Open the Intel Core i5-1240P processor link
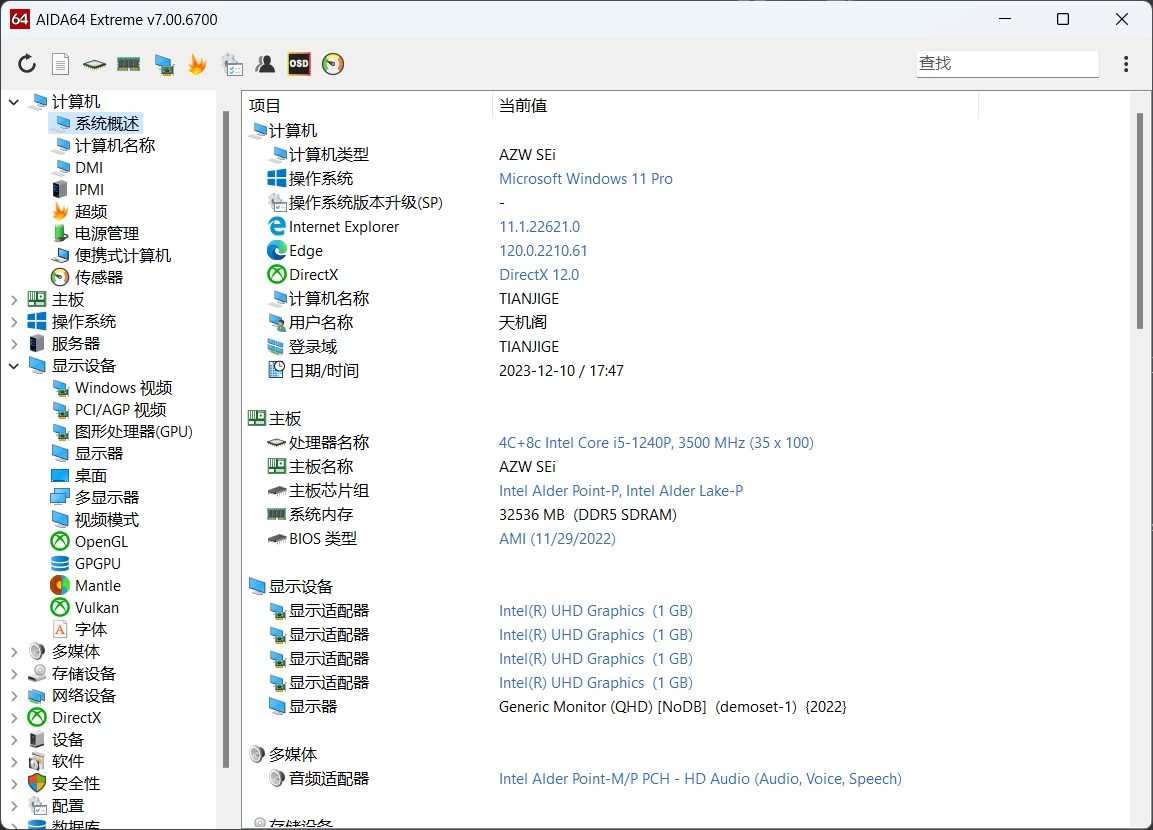The width and height of the screenshot is (1153, 830). (656, 443)
